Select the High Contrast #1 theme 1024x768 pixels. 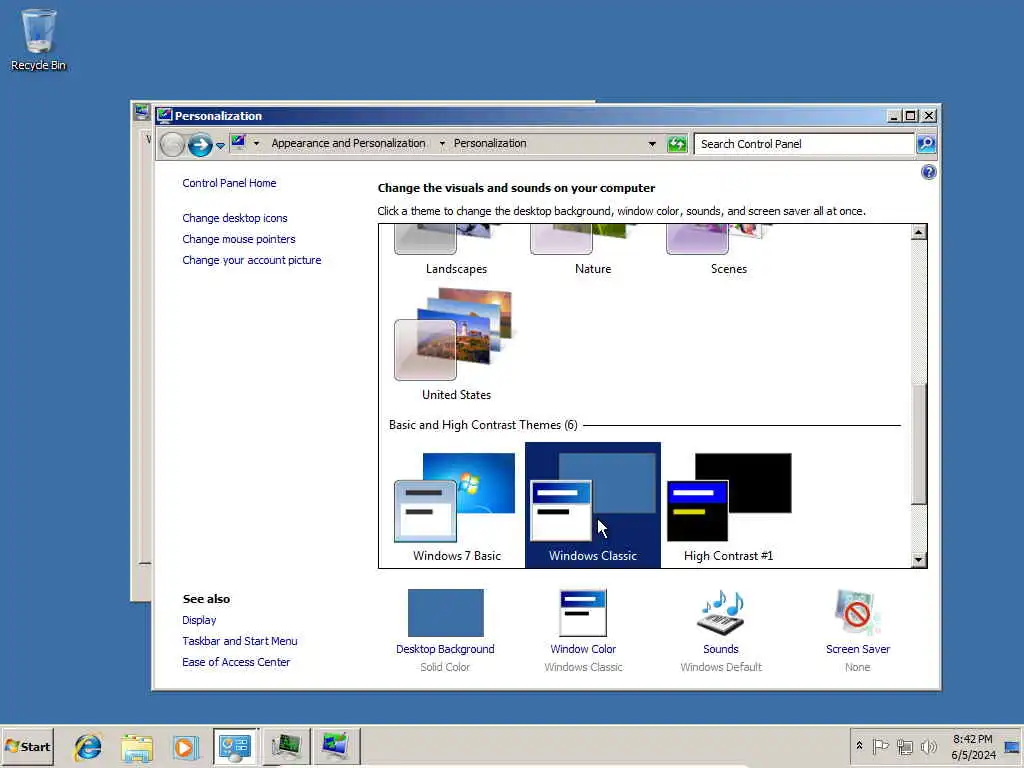728,507
